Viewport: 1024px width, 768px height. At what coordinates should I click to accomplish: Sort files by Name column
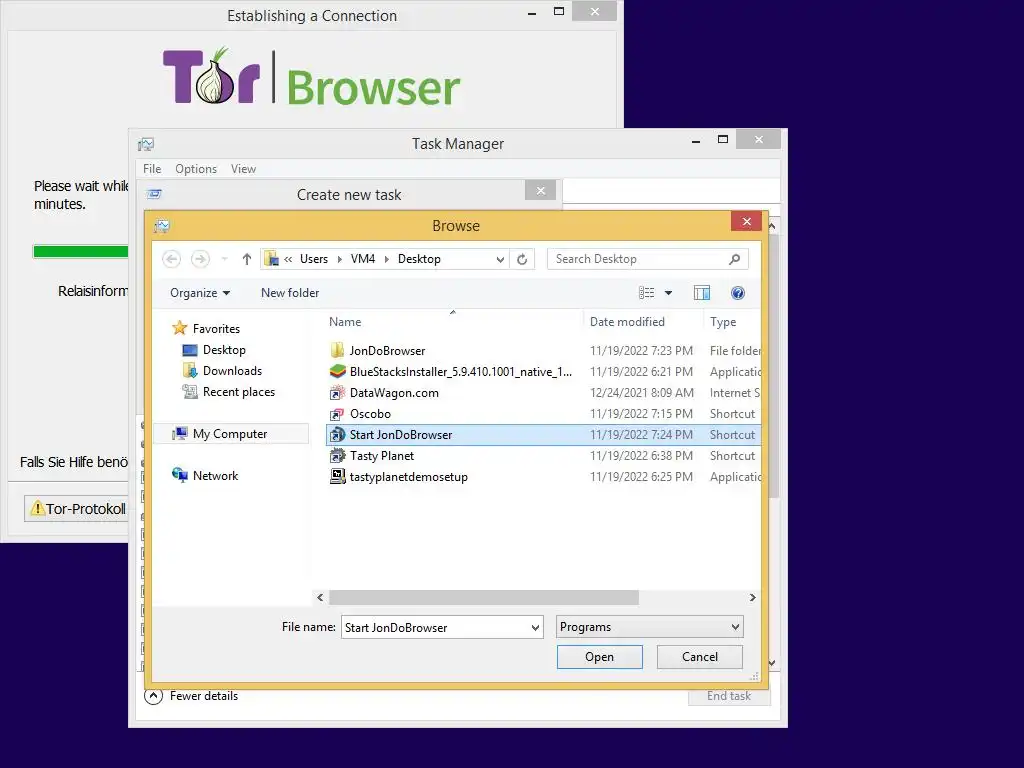click(345, 321)
